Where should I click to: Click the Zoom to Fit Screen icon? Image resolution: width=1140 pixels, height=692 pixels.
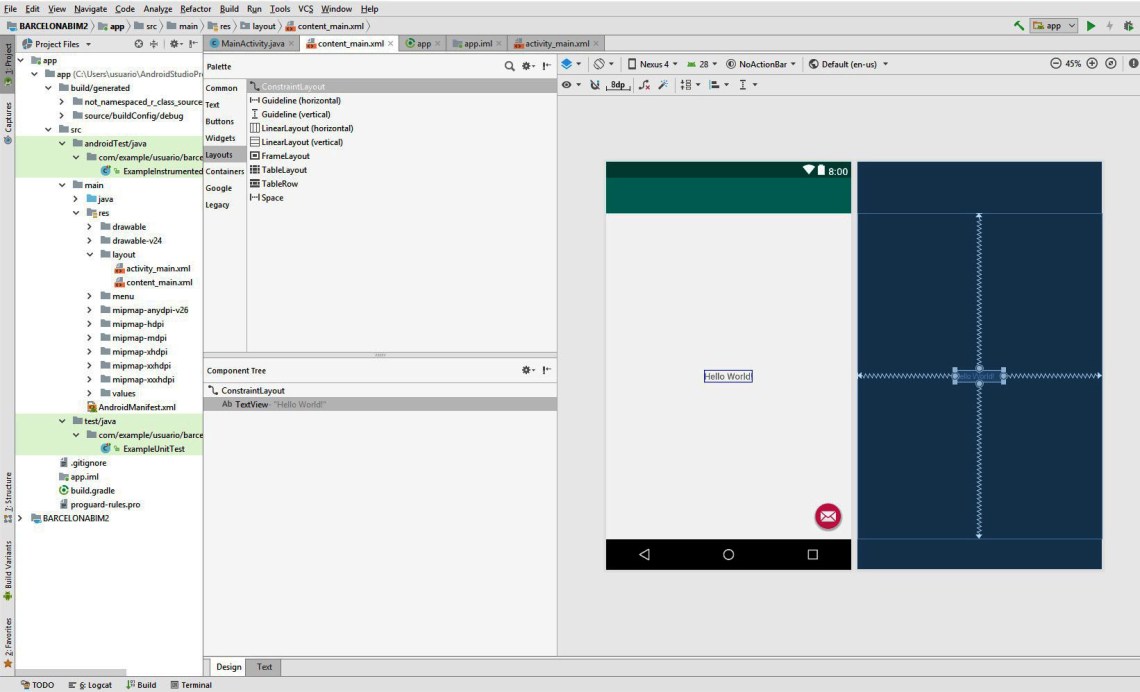(x=1111, y=64)
